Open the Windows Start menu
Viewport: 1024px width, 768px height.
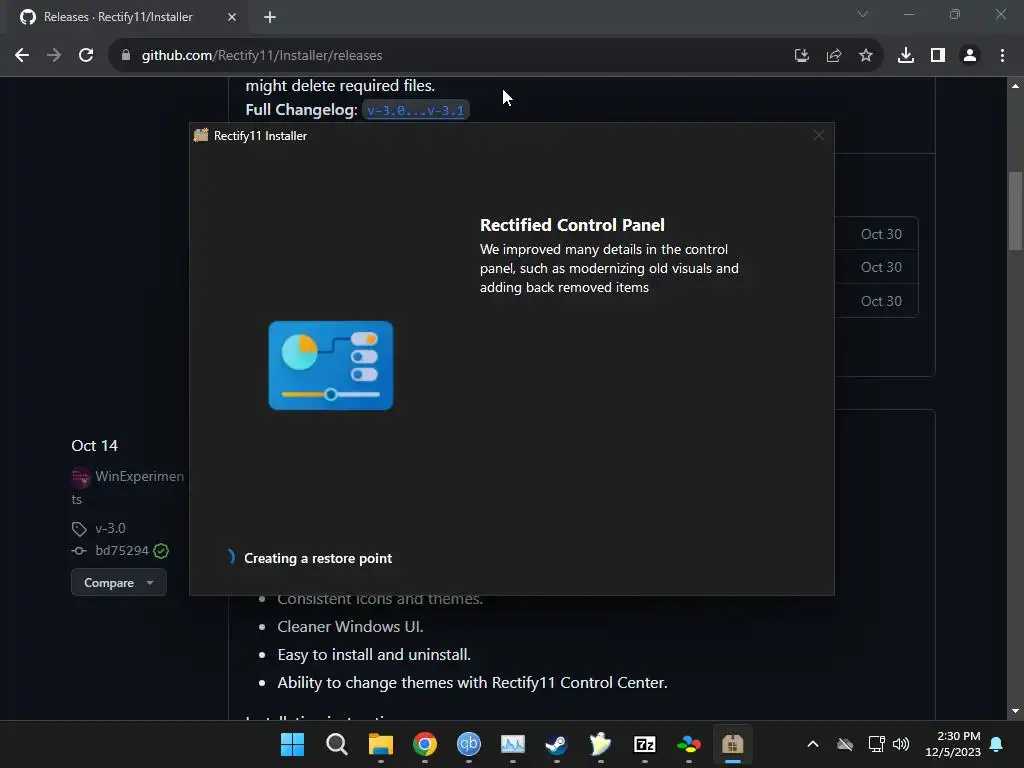coord(293,744)
